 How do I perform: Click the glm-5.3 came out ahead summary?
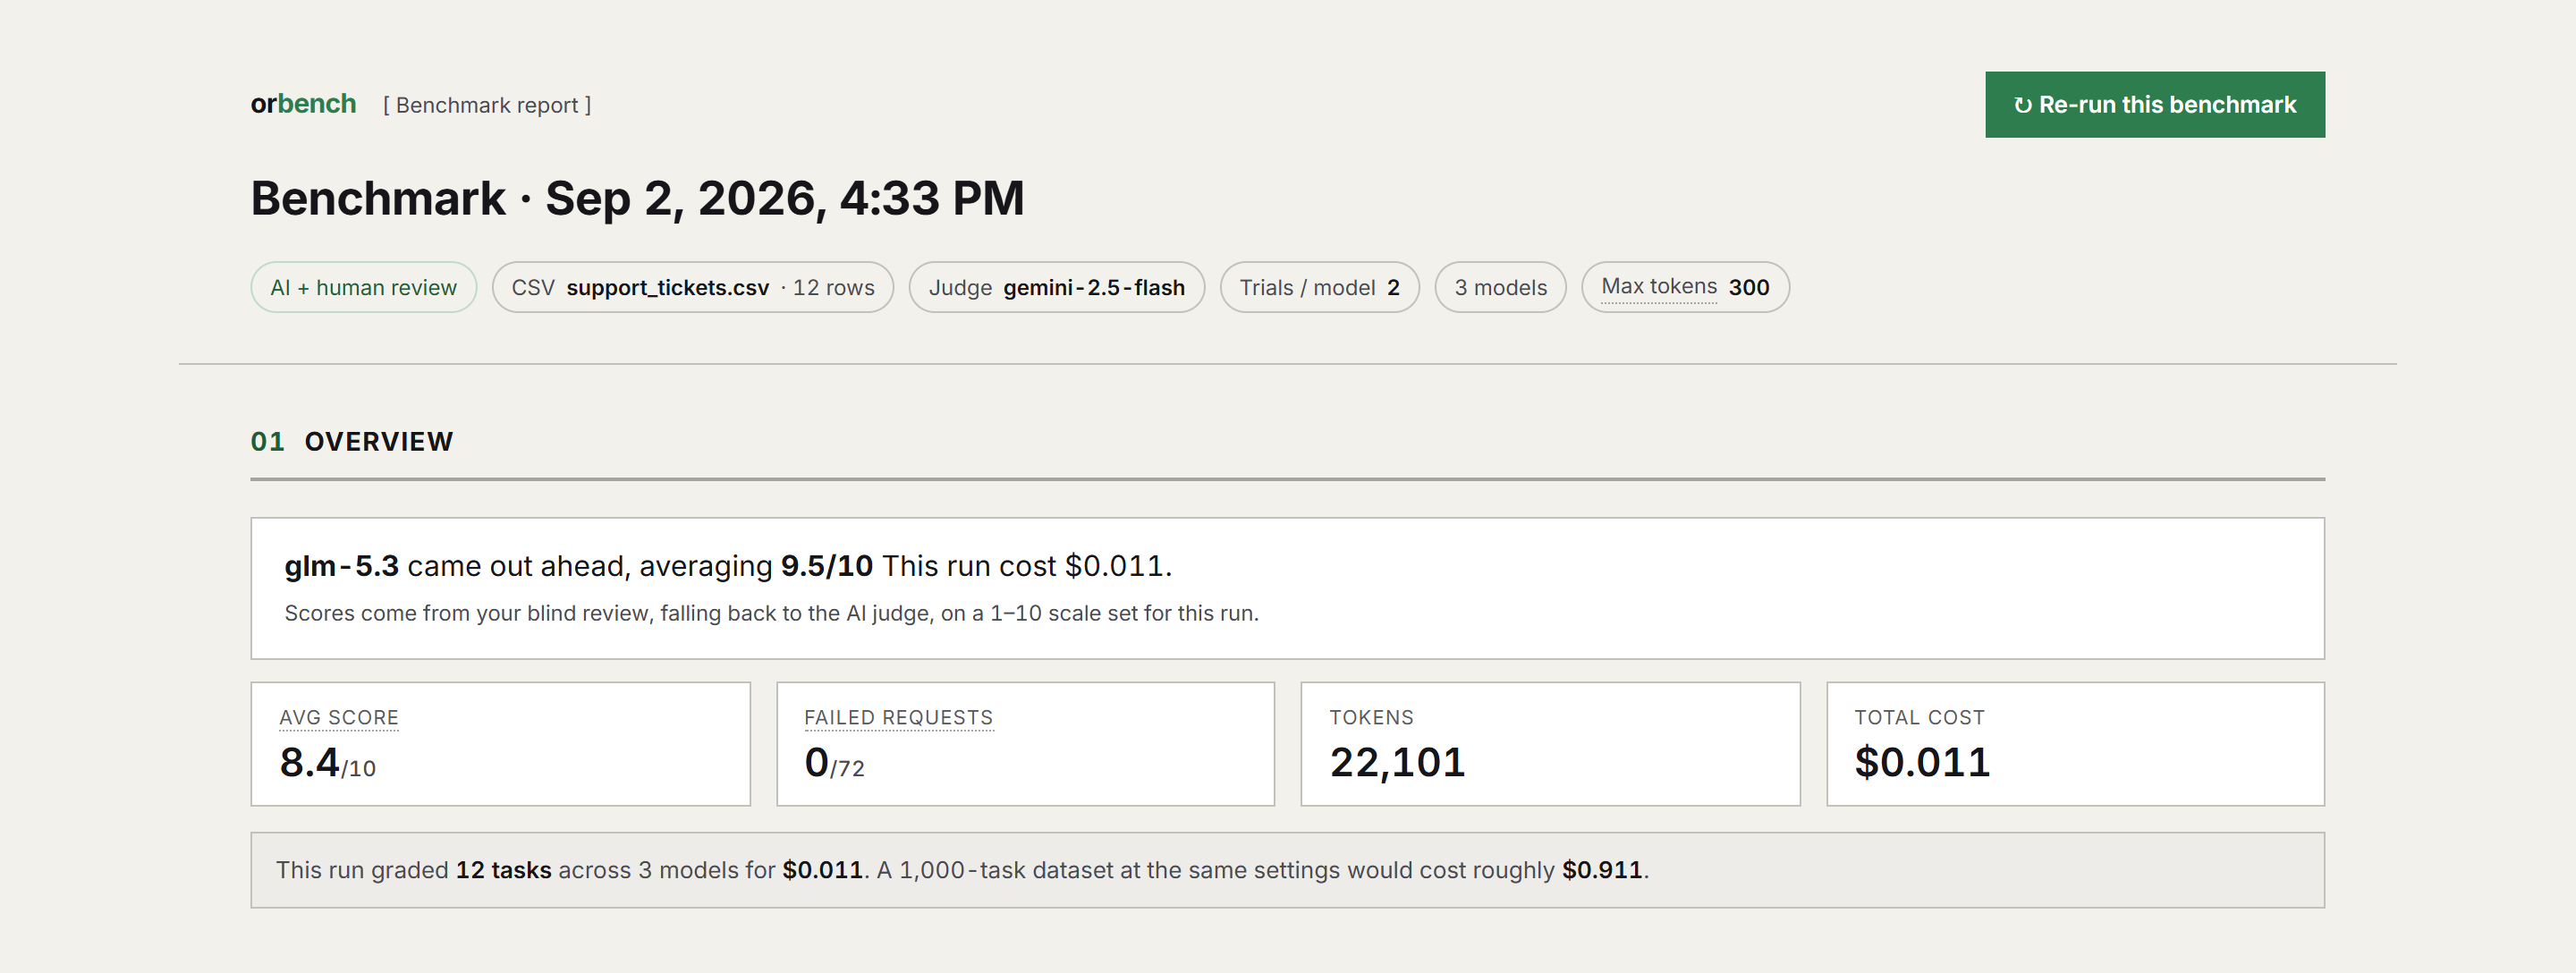[728, 565]
